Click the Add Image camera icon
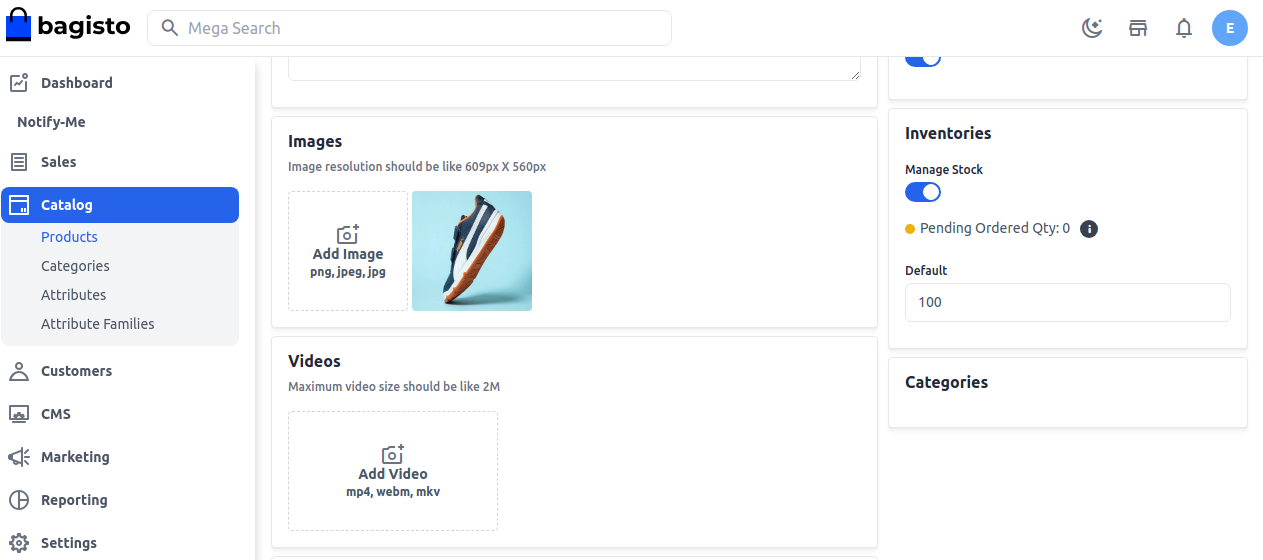This screenshot has height=560, width=1263. [x=348, y=235]
